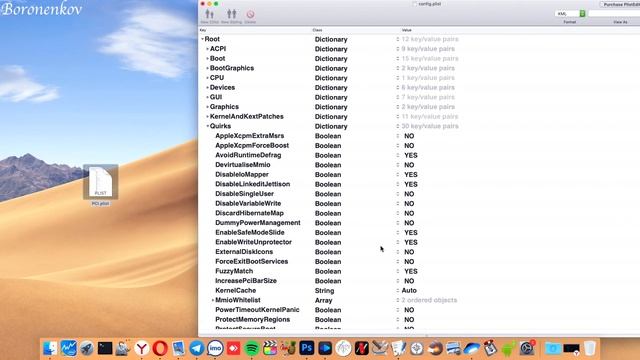Open Finder from the dock
Screen dimensions: 640x360
click(50, 348)
